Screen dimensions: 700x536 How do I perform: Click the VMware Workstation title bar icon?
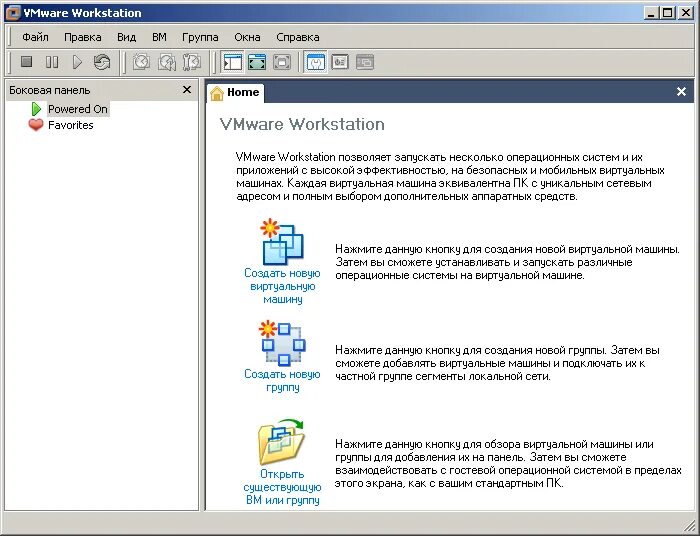pyautogui.click(x=12, y=13)
